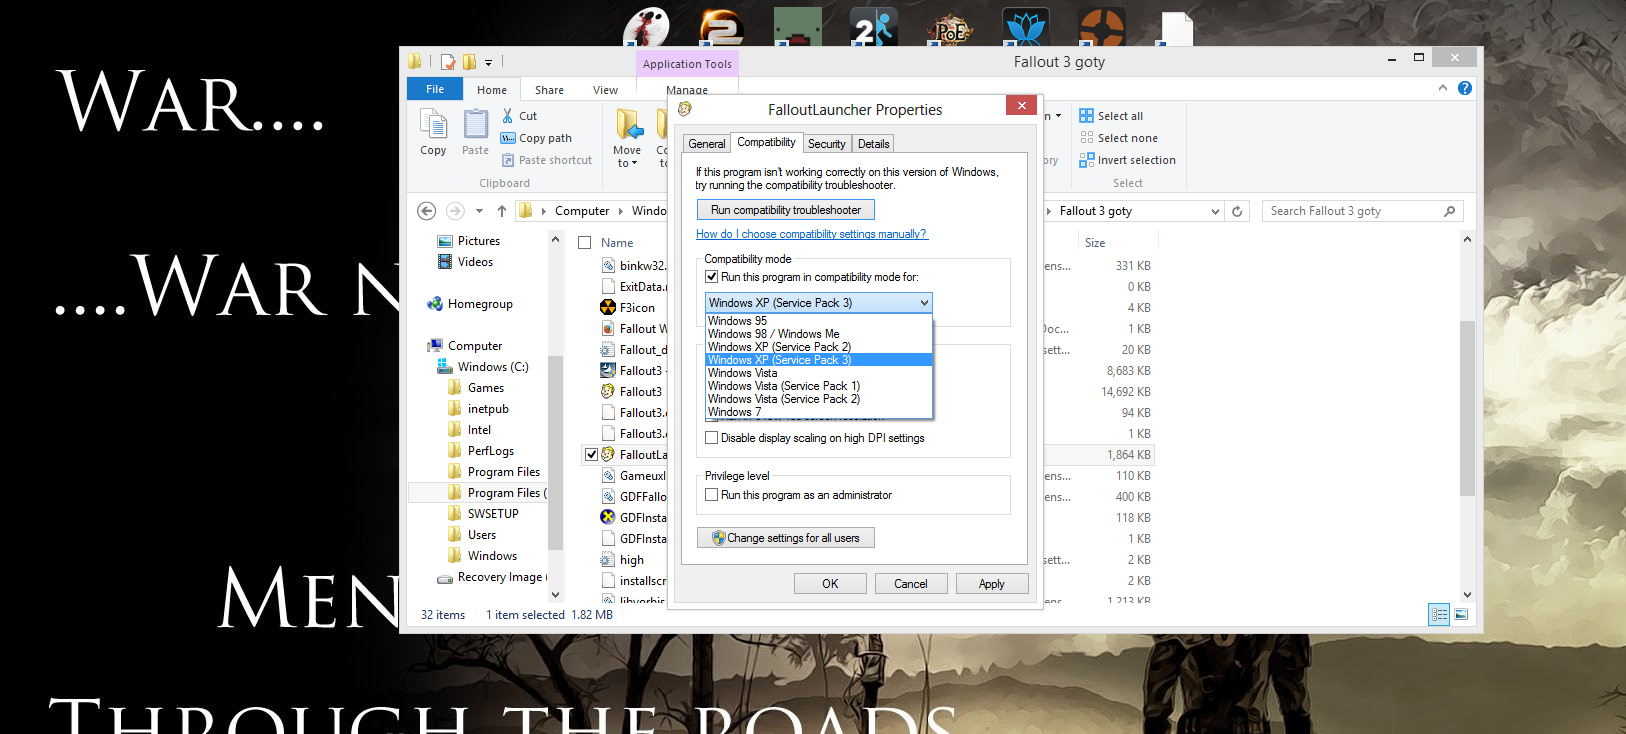Image resolution: width=1626 pixels, height=734 pixels.
Task: Click the file list scroll-down arrow
Action: (1467, 594)
